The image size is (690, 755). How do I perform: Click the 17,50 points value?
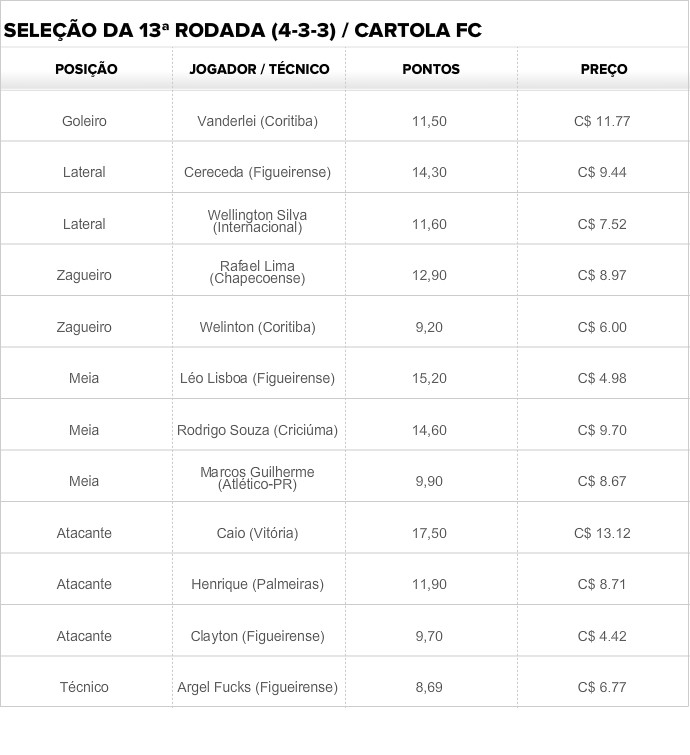coord(429,533)
